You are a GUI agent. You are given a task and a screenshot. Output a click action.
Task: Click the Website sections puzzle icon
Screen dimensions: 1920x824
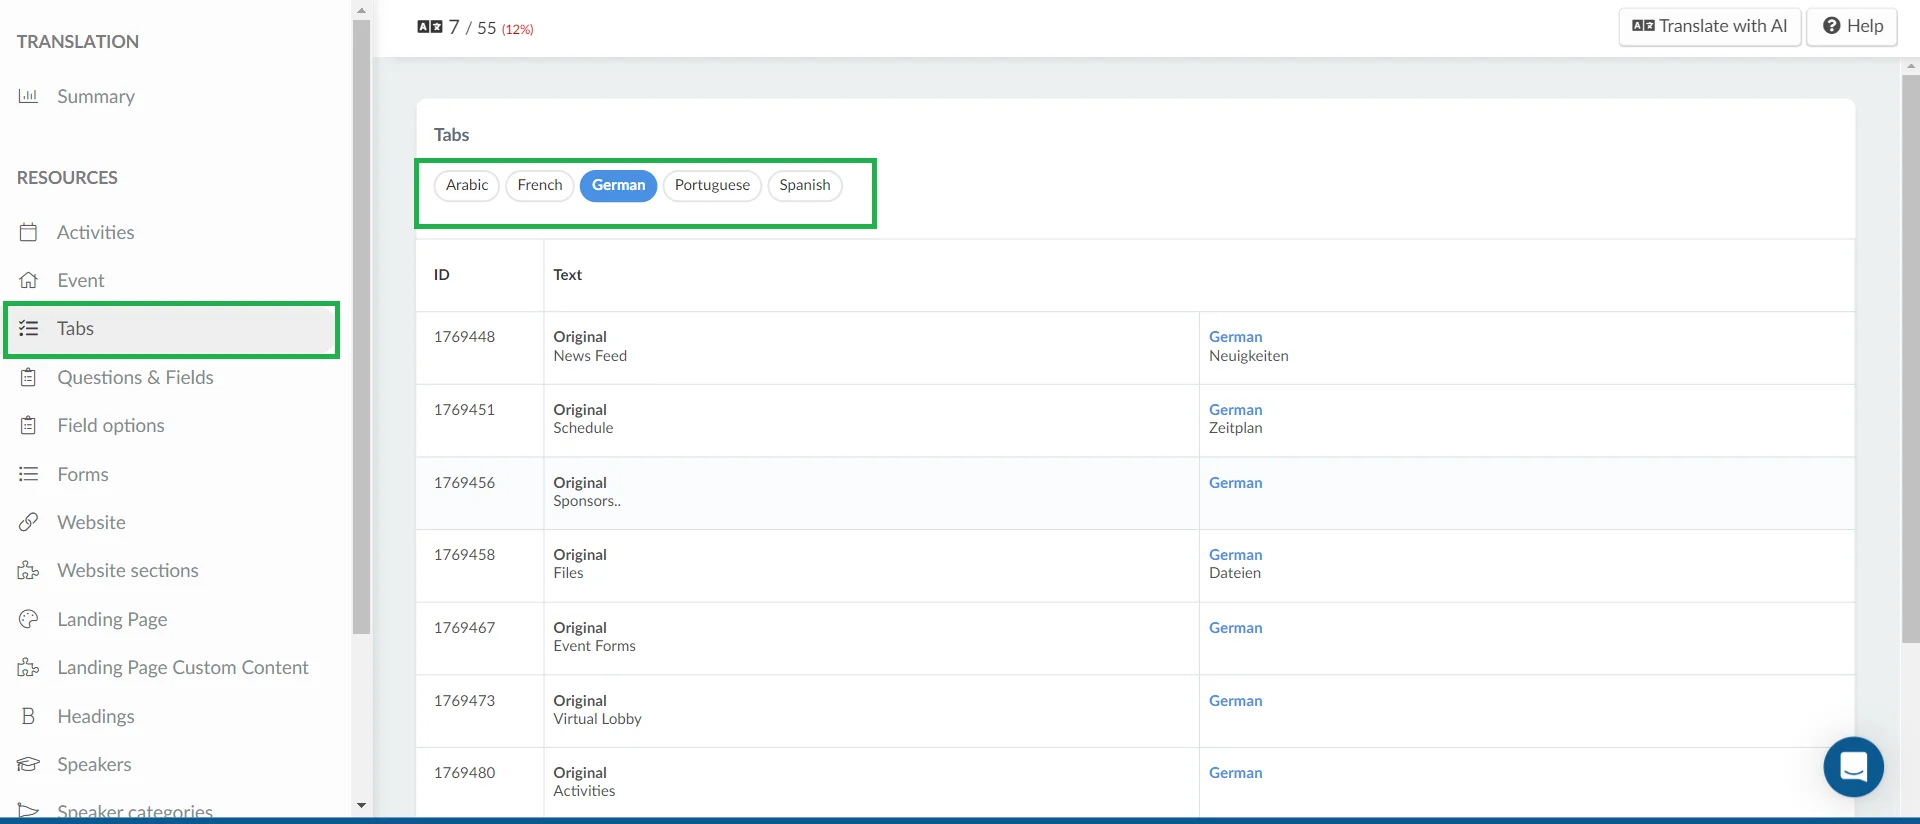(28, 570)
